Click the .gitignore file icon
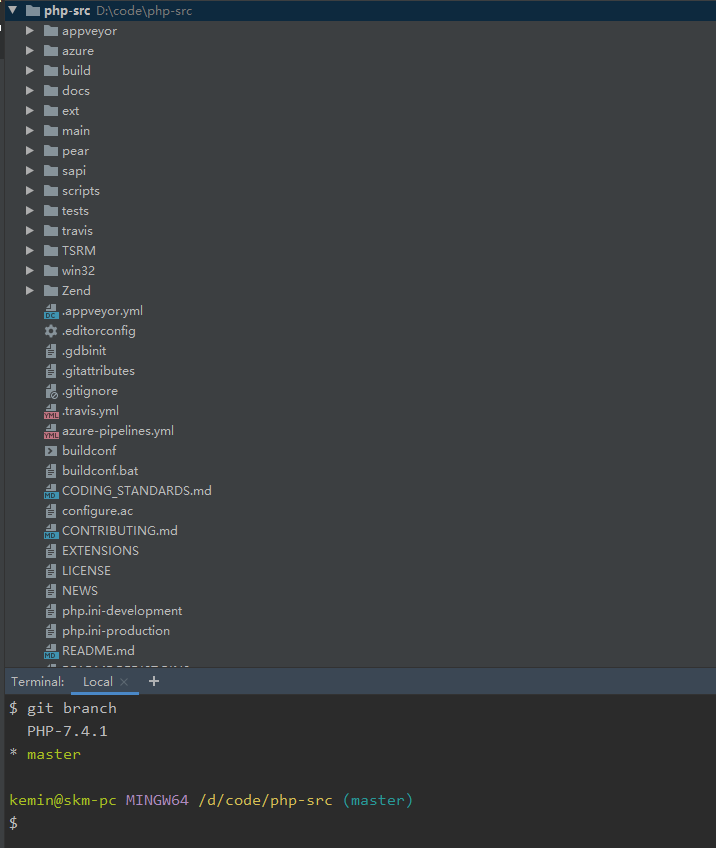This screenshot has width=716, height=848. 51,392
